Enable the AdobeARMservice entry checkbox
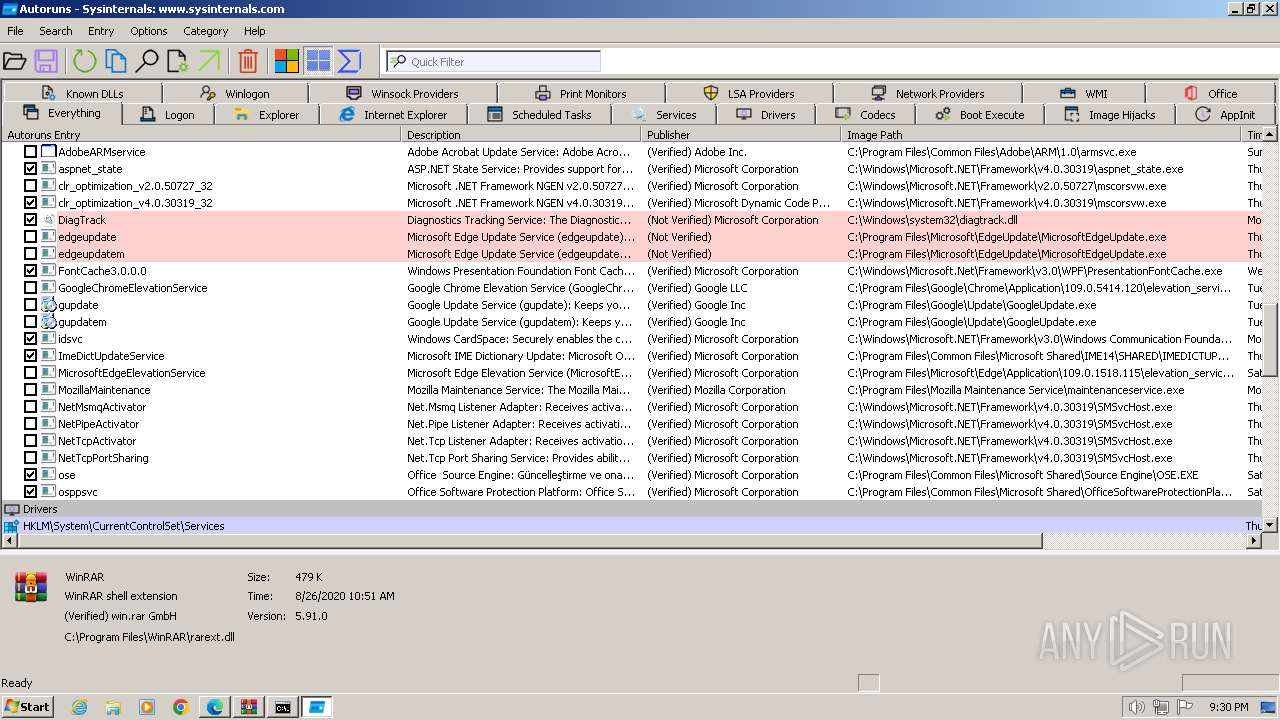This screenshot has height=720, width=1280. (30, 152)
